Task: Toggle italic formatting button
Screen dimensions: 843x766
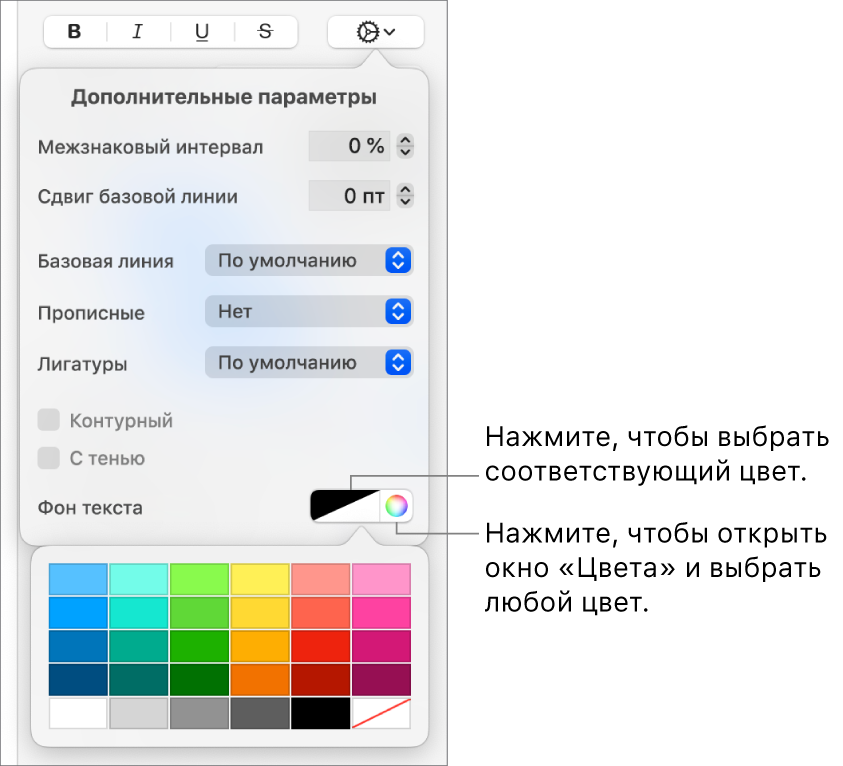Action: [x=138, y=32]
